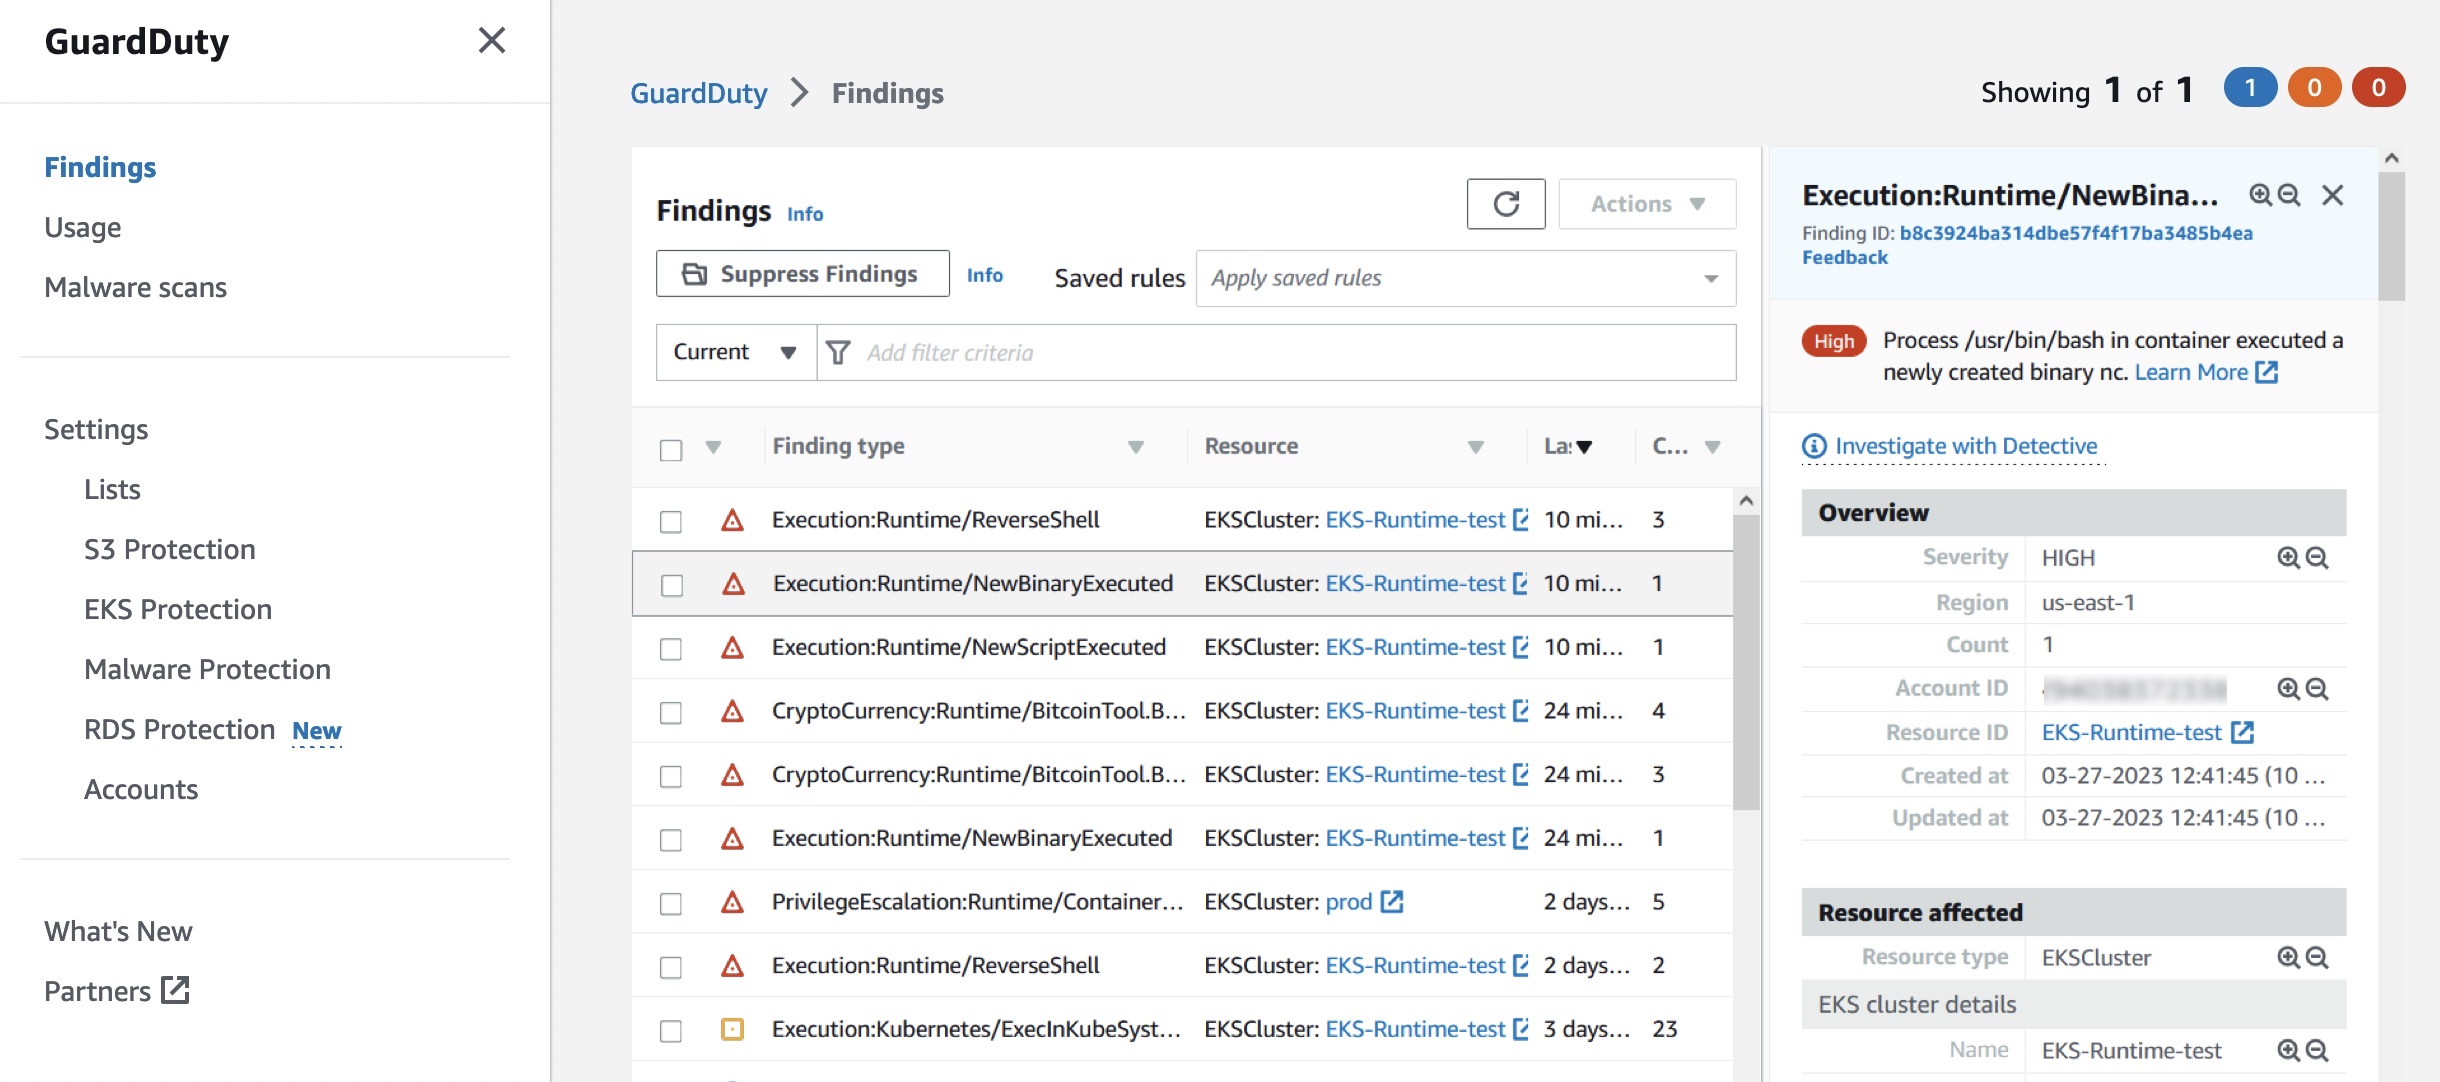Check the BitcoinTool row with count 3

coord(671,777)
